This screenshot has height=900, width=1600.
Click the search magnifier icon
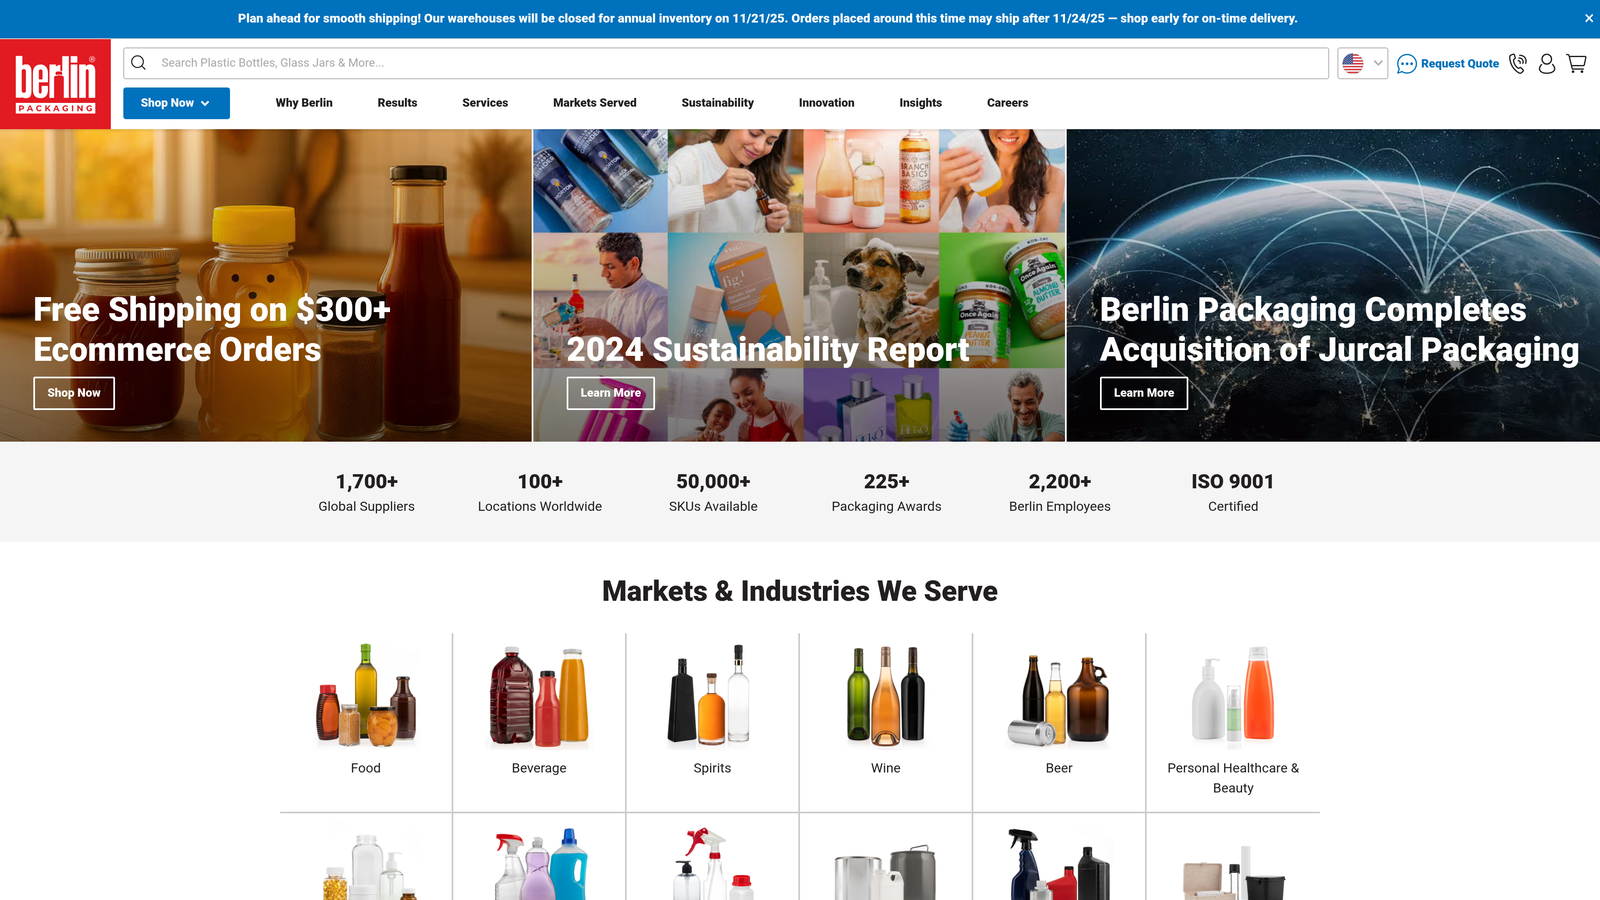click(139, 63)
